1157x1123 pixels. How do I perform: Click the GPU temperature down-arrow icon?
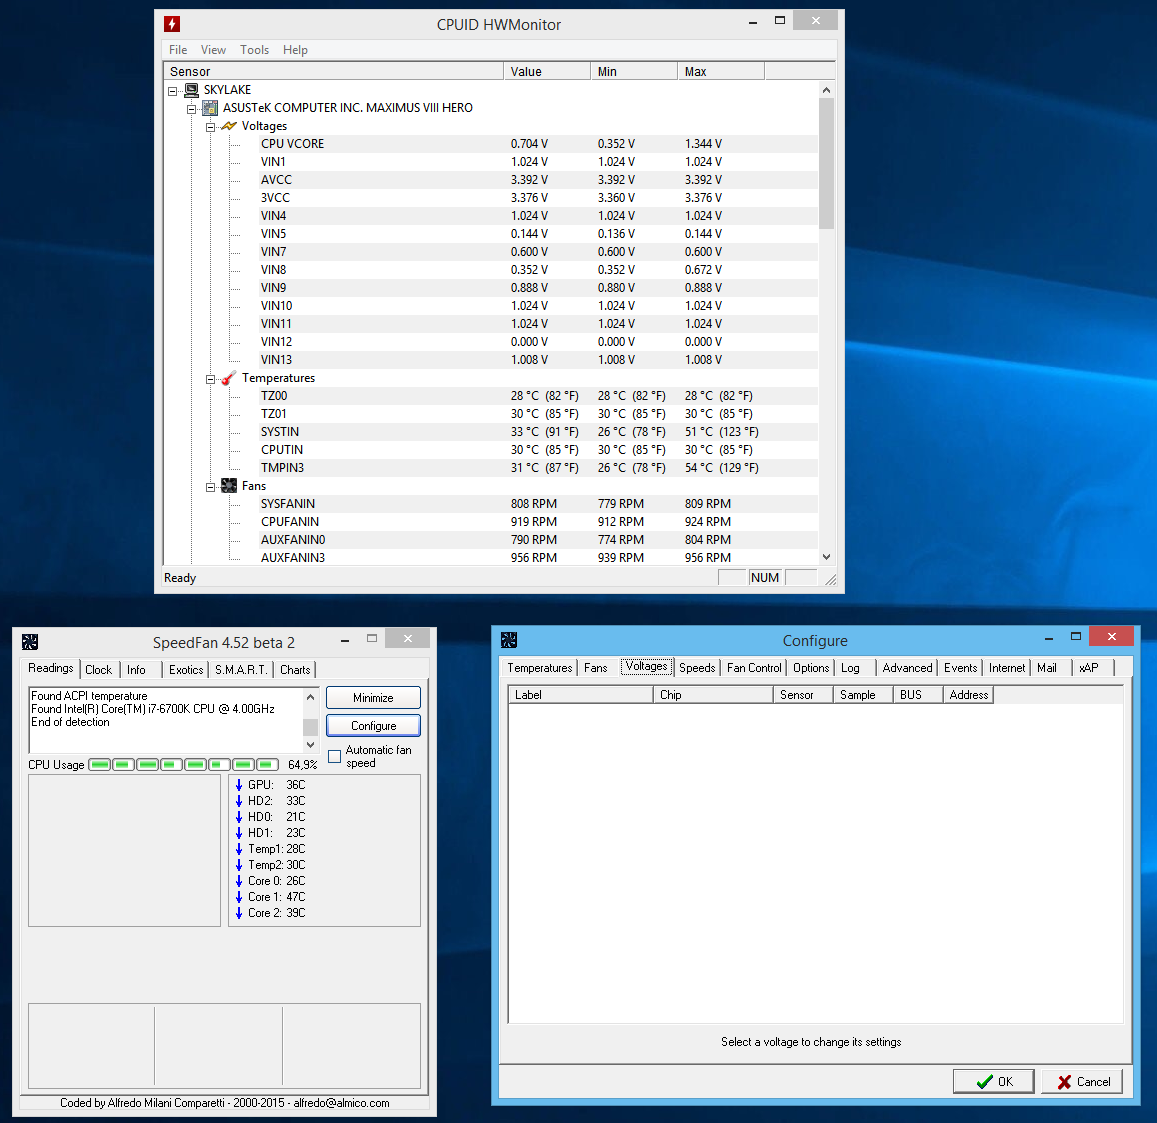[x=239, y=785]
